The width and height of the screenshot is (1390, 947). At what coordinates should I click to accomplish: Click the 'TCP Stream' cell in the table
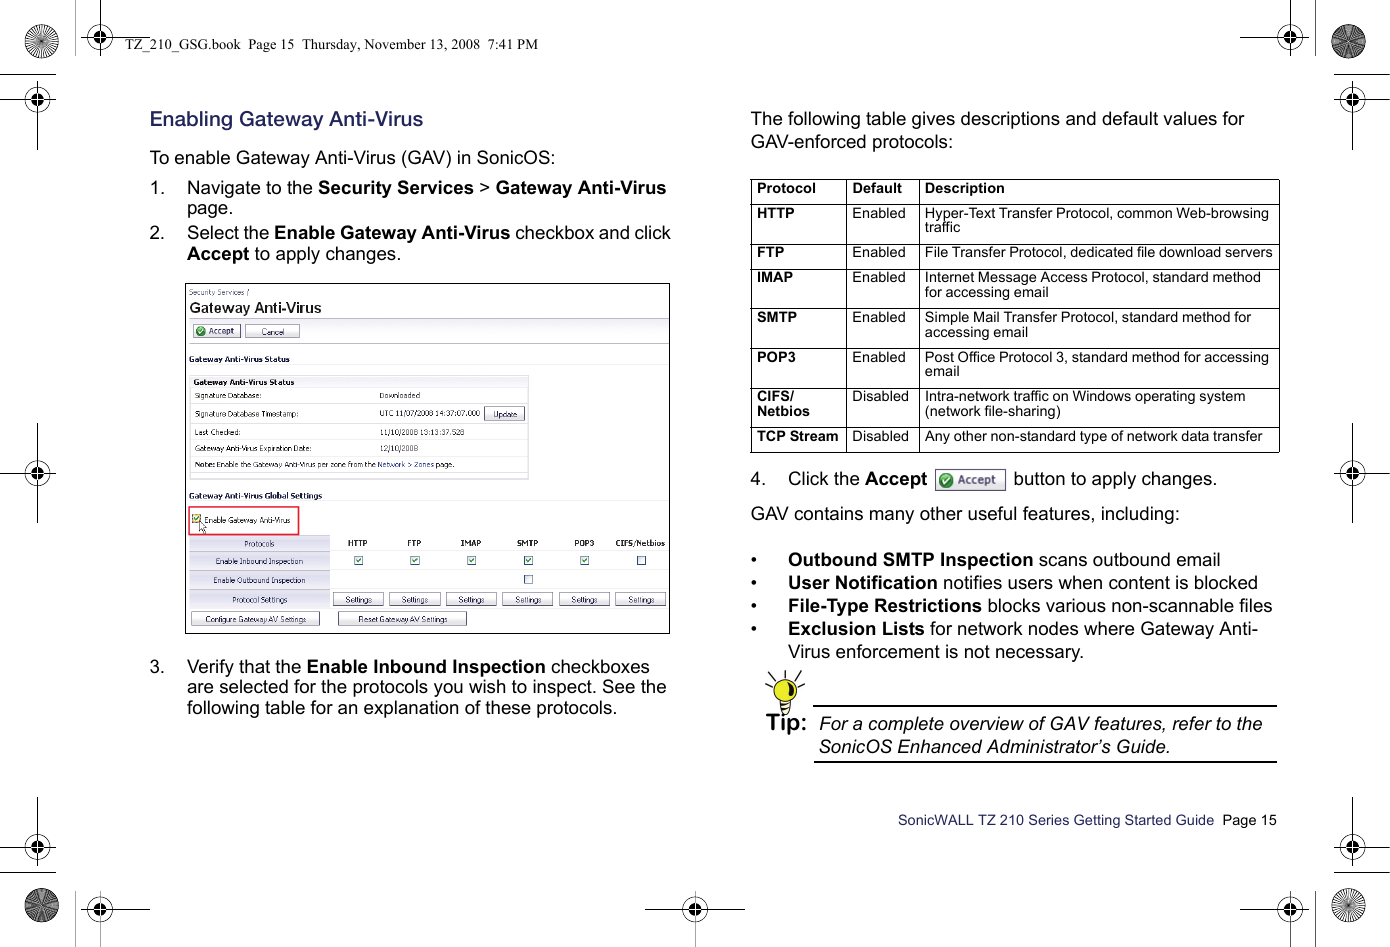tap(797, 436)
